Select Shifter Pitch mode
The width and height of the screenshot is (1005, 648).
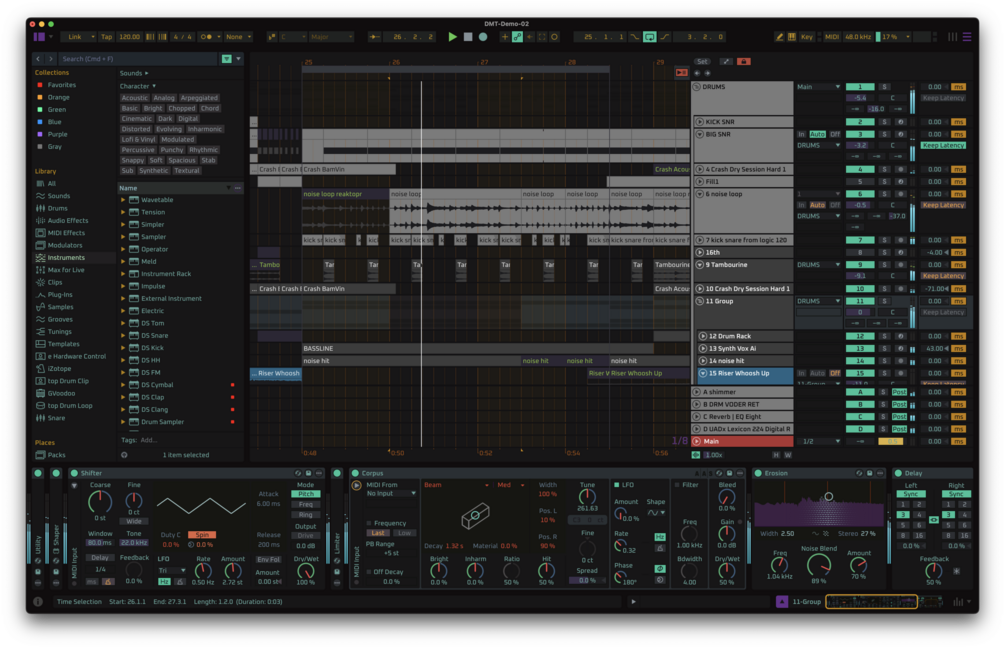click(x=306, y=494)
